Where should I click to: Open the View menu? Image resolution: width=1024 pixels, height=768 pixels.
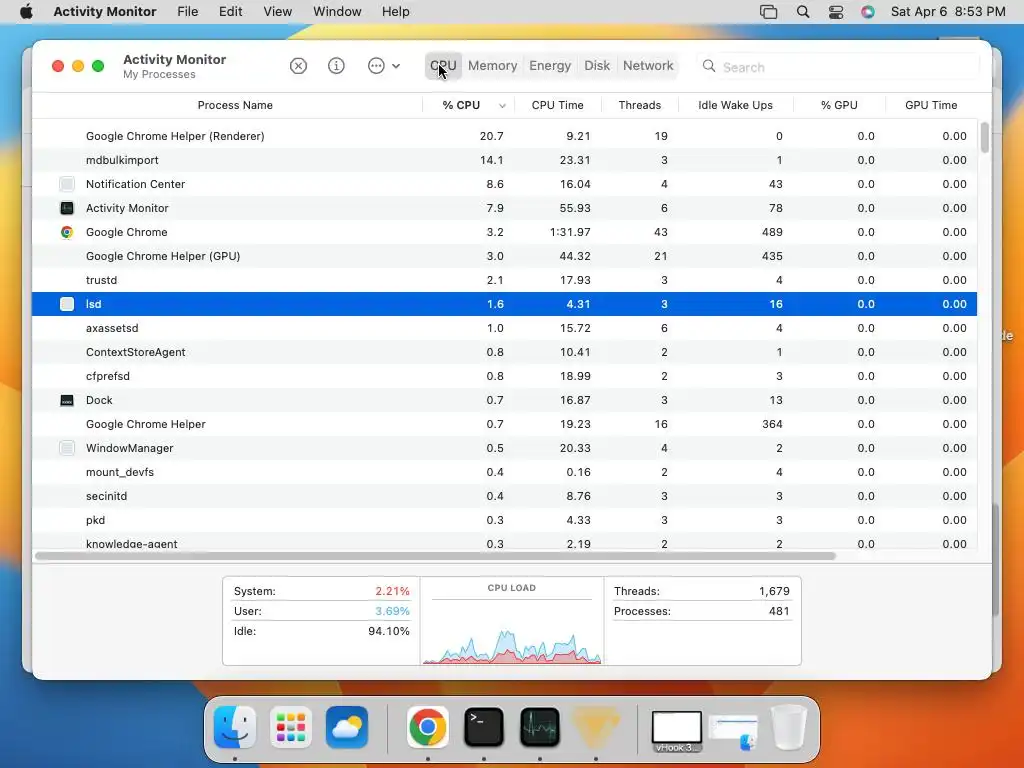tap(278, 12)
